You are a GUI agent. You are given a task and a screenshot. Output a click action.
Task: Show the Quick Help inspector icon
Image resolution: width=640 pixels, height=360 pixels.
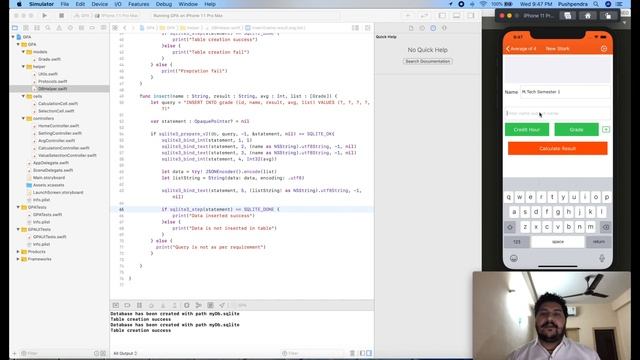pyautogui.click(x=433, y=28)
